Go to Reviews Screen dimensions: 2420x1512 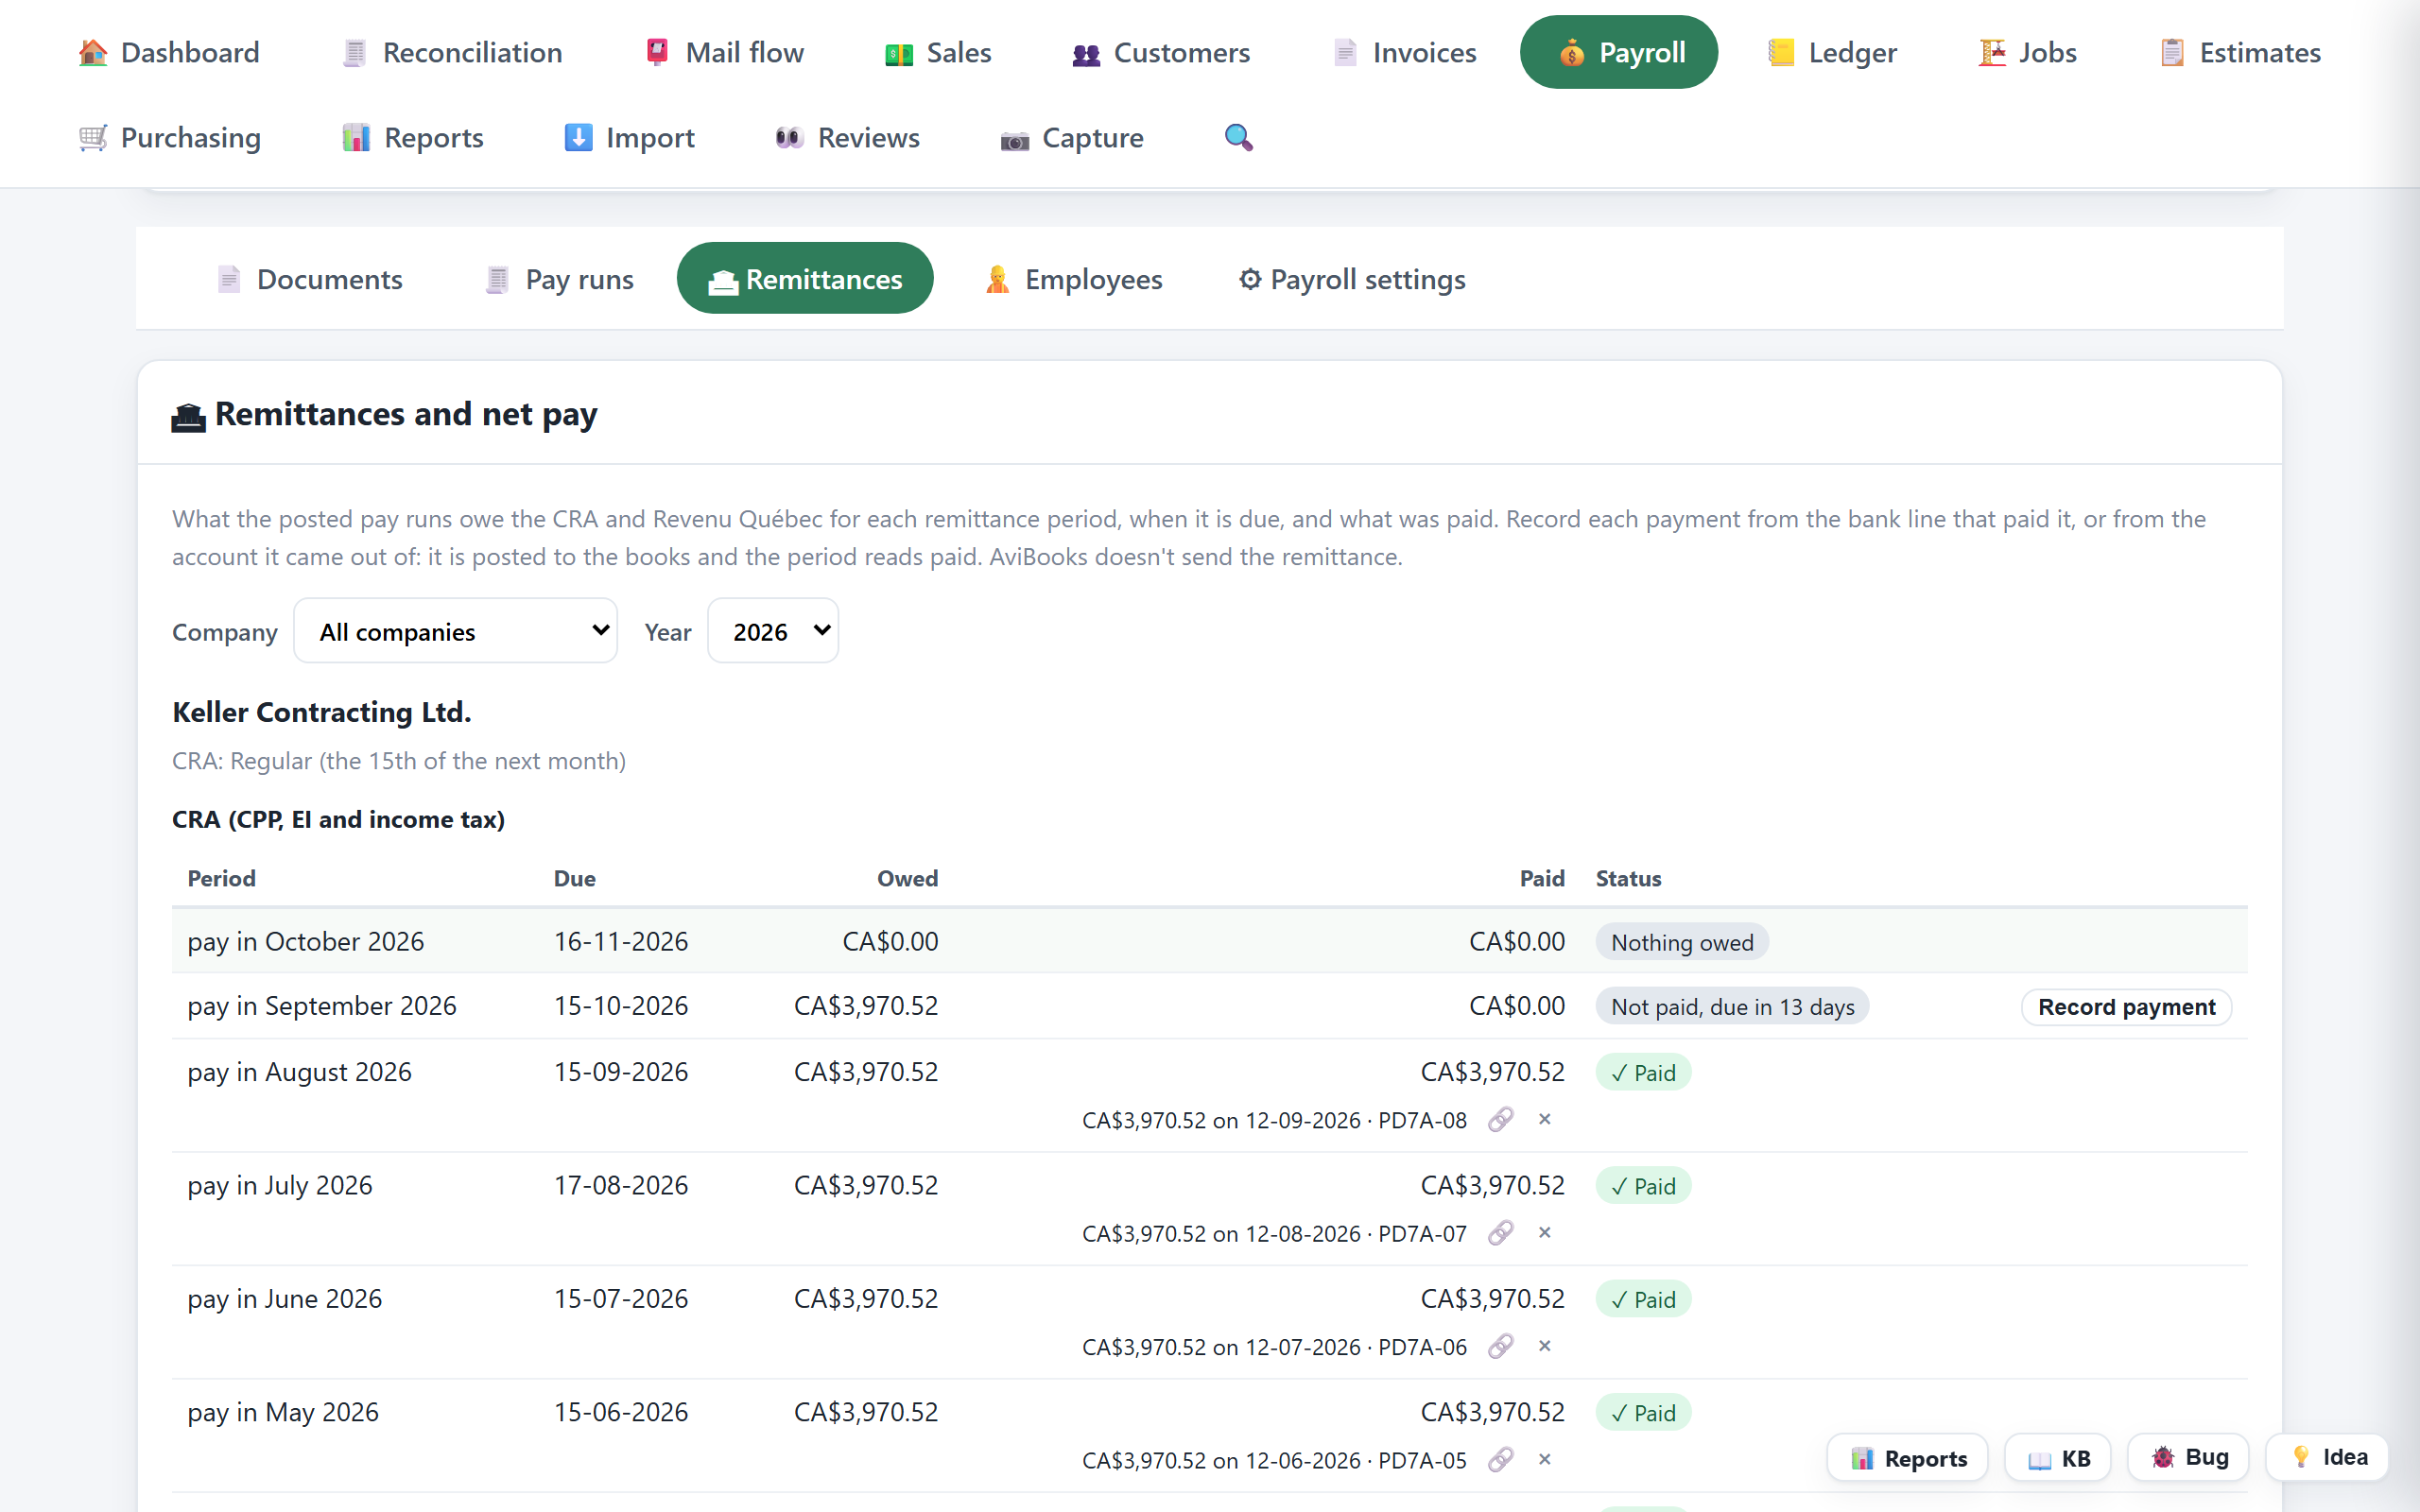(848, 137)
